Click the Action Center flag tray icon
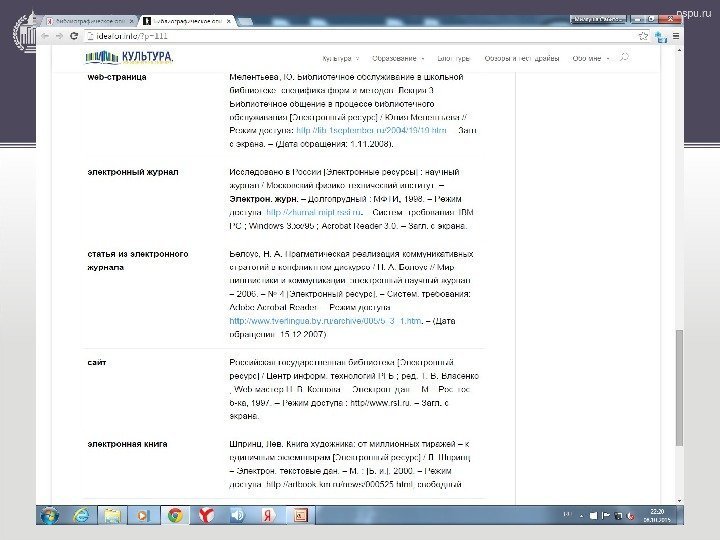This screenshot has width=720, height=540. pyautogui.click(x=606, y=516)
